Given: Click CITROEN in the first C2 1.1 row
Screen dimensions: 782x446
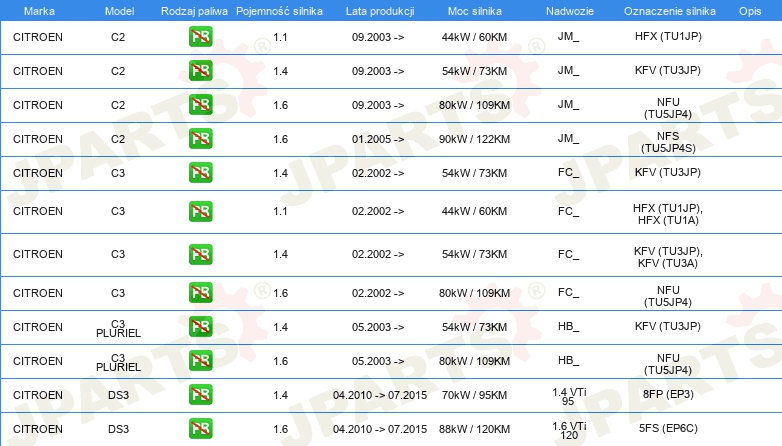Looking at the screenshot, I should click(38, 37).
